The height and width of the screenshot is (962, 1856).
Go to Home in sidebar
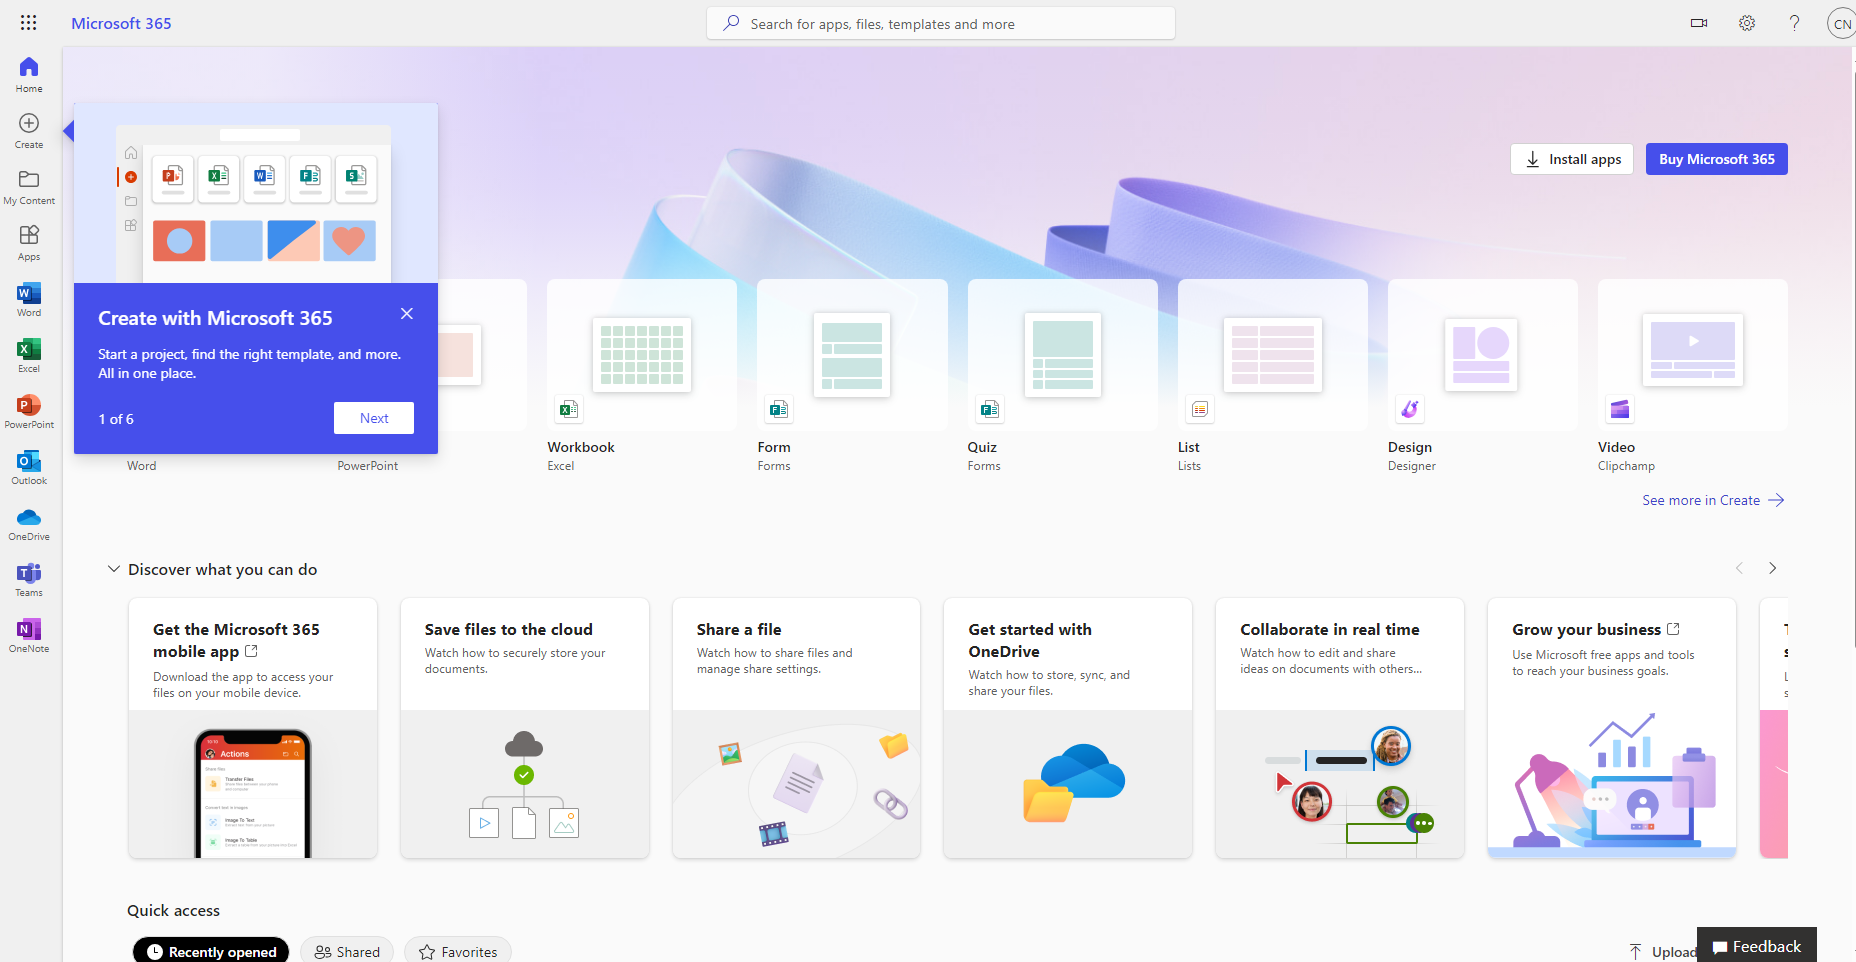pos(29,75)
